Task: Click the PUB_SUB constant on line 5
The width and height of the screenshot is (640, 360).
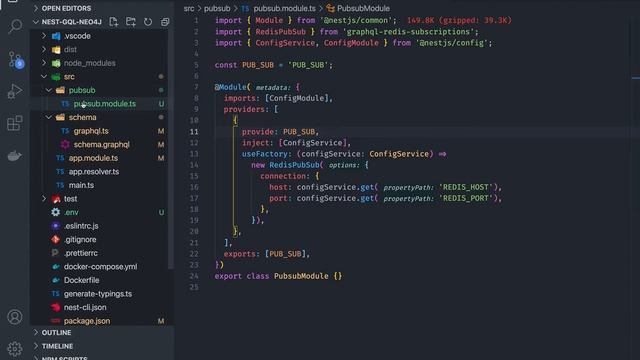Action: [x=258, y=65]
